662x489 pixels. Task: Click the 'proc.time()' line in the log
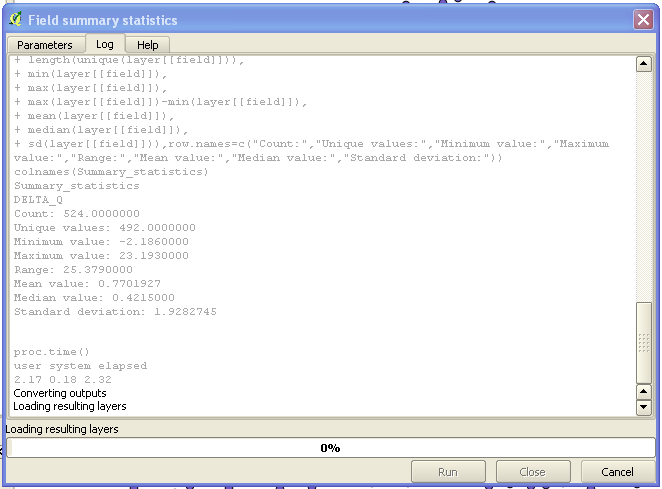[52, 352]
